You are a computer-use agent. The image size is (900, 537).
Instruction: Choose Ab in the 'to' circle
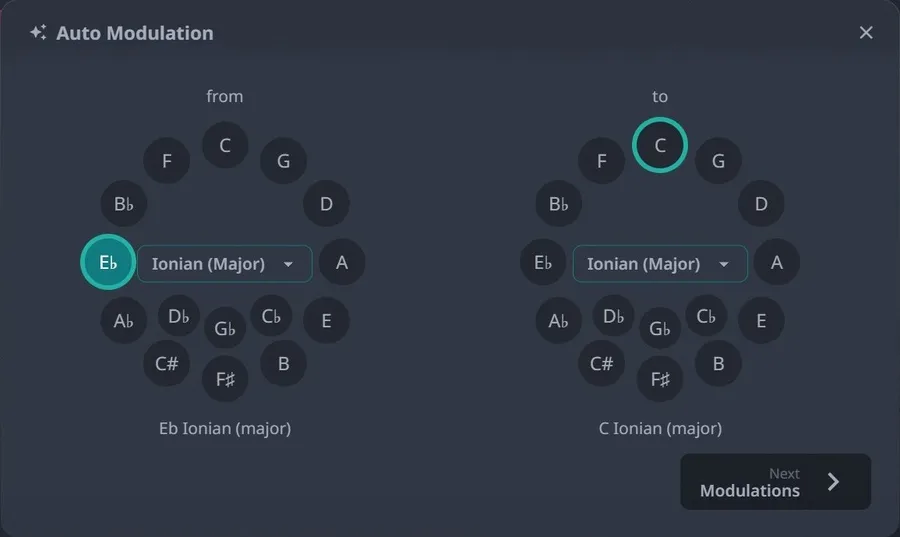point(559,320)
